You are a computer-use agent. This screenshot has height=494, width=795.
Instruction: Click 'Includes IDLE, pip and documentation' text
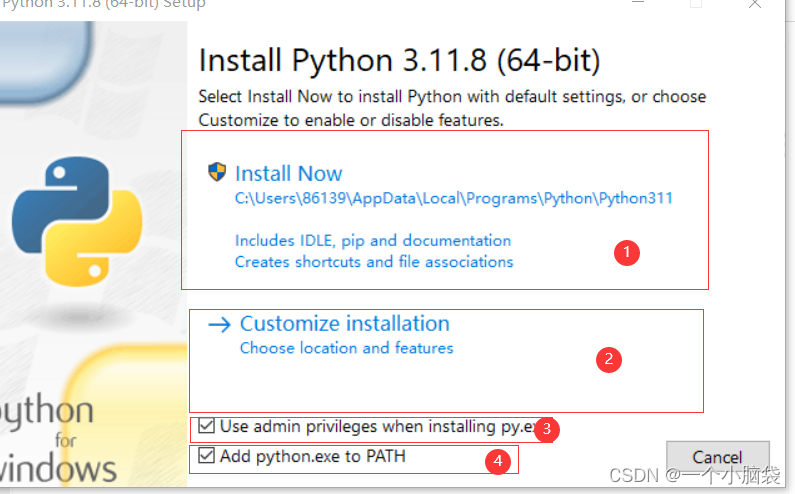click(x=373, y=240)
